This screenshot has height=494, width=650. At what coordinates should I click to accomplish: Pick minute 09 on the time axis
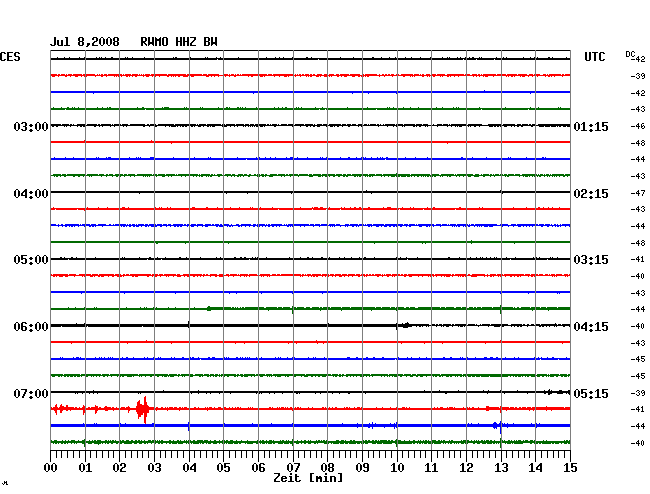pyautogui.click(x=362, y=468)
